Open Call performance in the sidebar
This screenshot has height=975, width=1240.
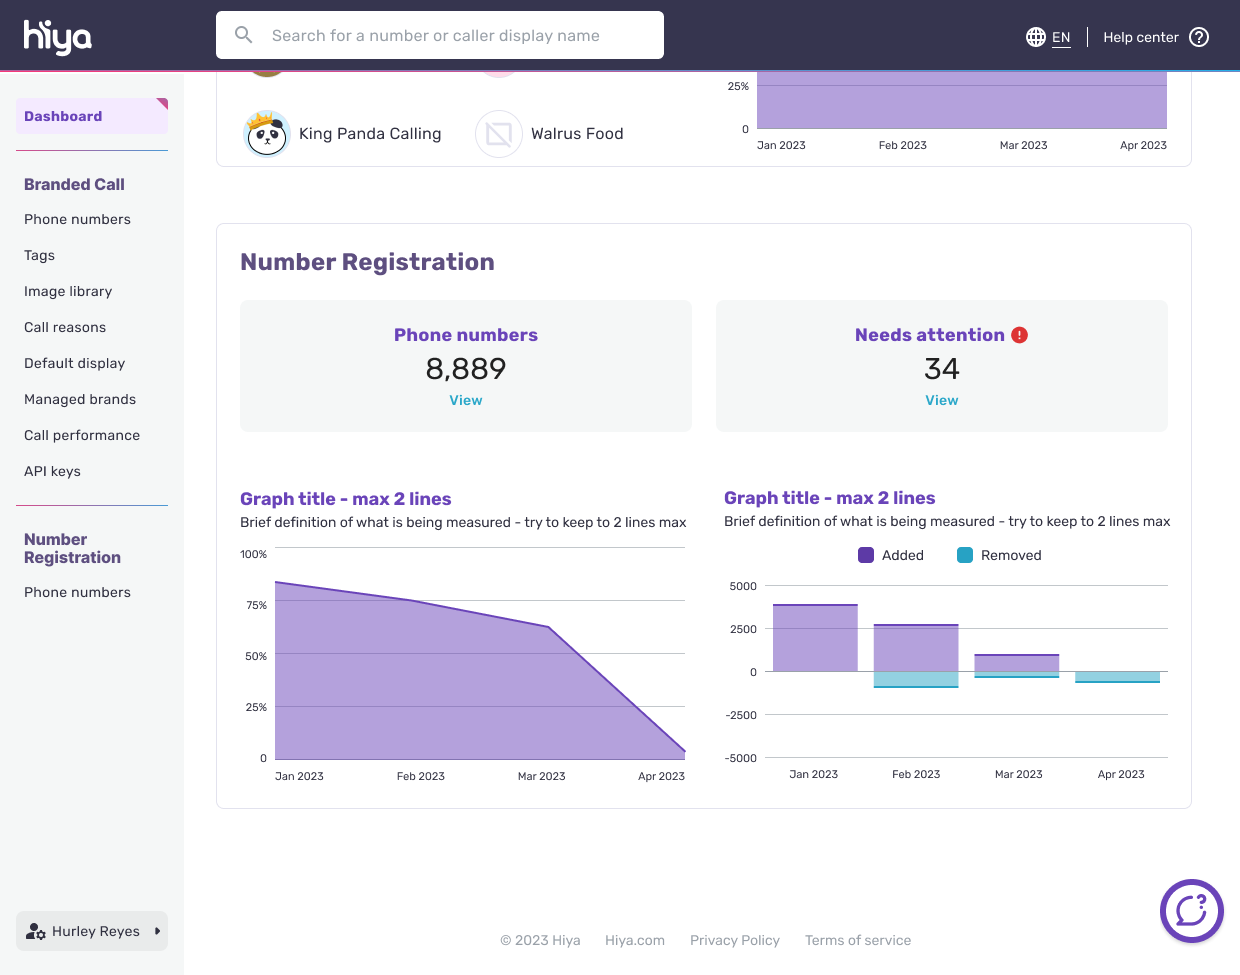(82, 435)
